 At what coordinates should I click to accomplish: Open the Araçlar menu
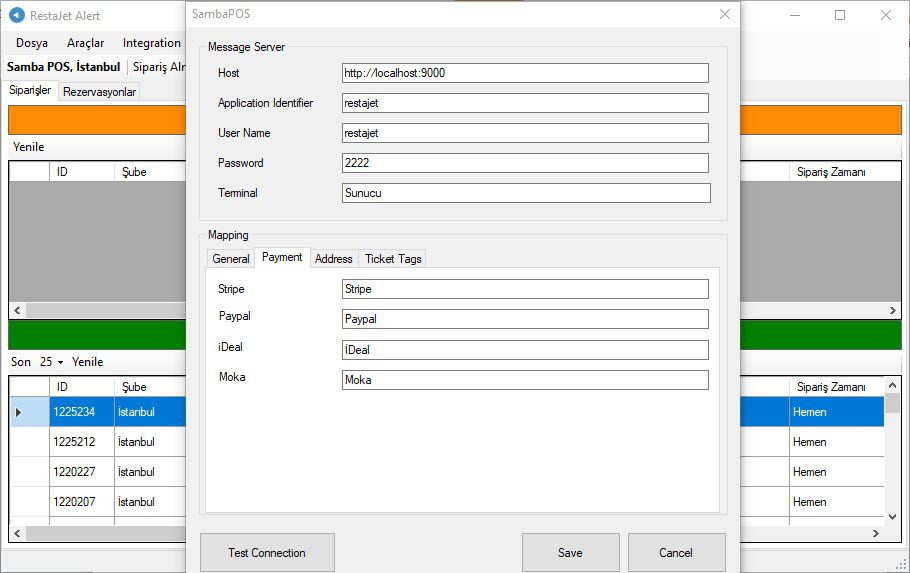85,43
